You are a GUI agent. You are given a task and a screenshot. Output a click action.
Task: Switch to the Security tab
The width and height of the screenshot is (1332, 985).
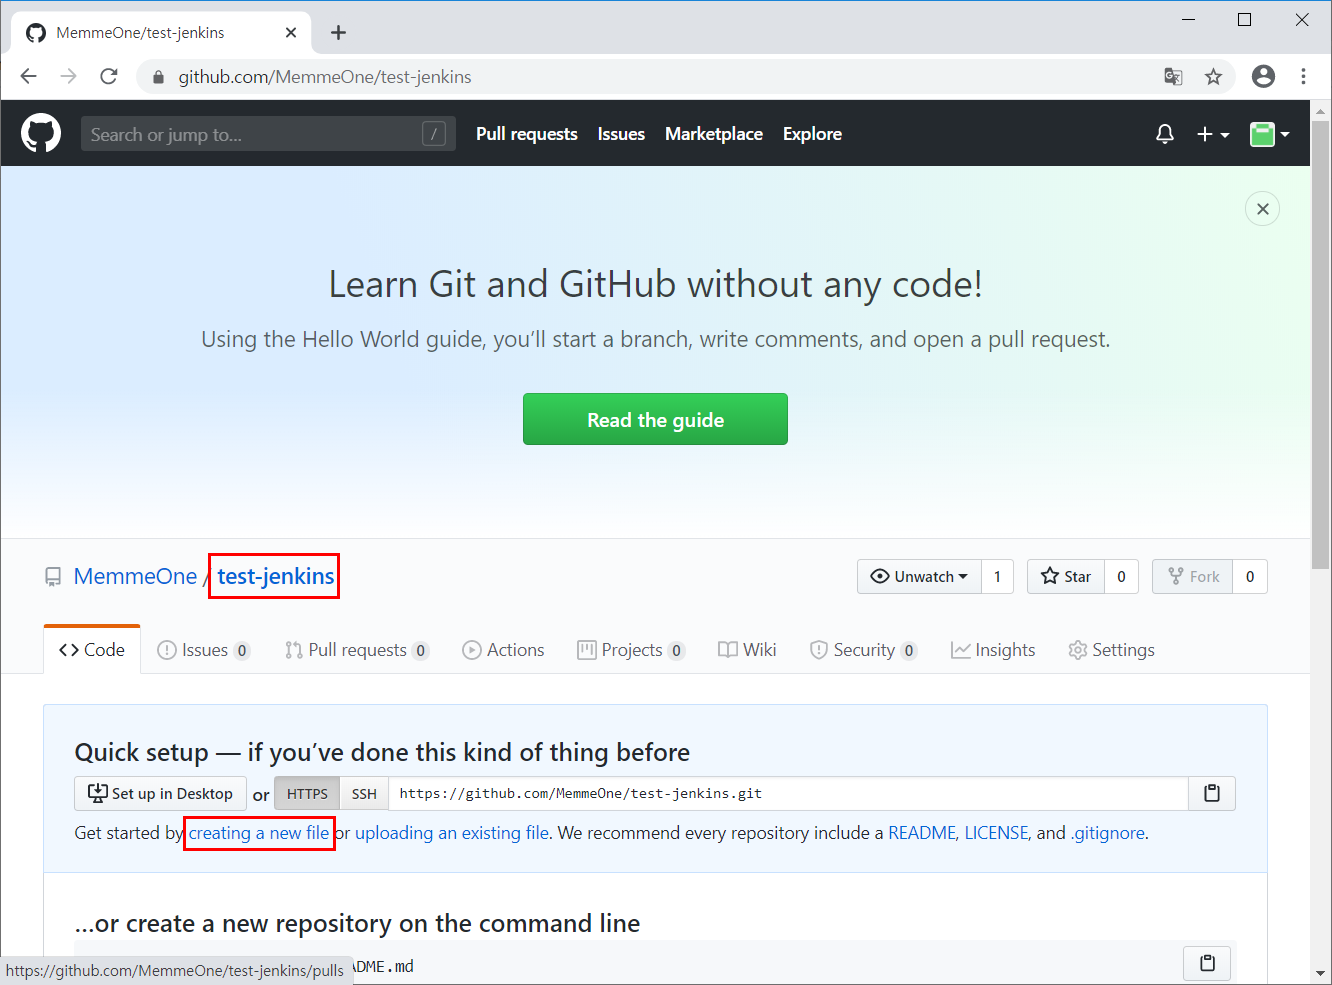(863, 650)
